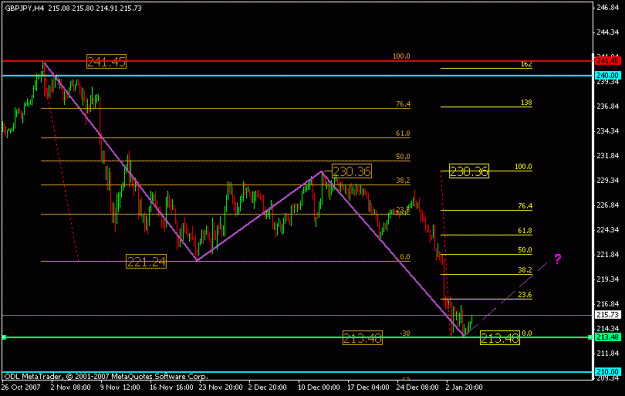Select the white 215.73 current price tag
This screenshot has height=396, width=625.
coord(607,315)
